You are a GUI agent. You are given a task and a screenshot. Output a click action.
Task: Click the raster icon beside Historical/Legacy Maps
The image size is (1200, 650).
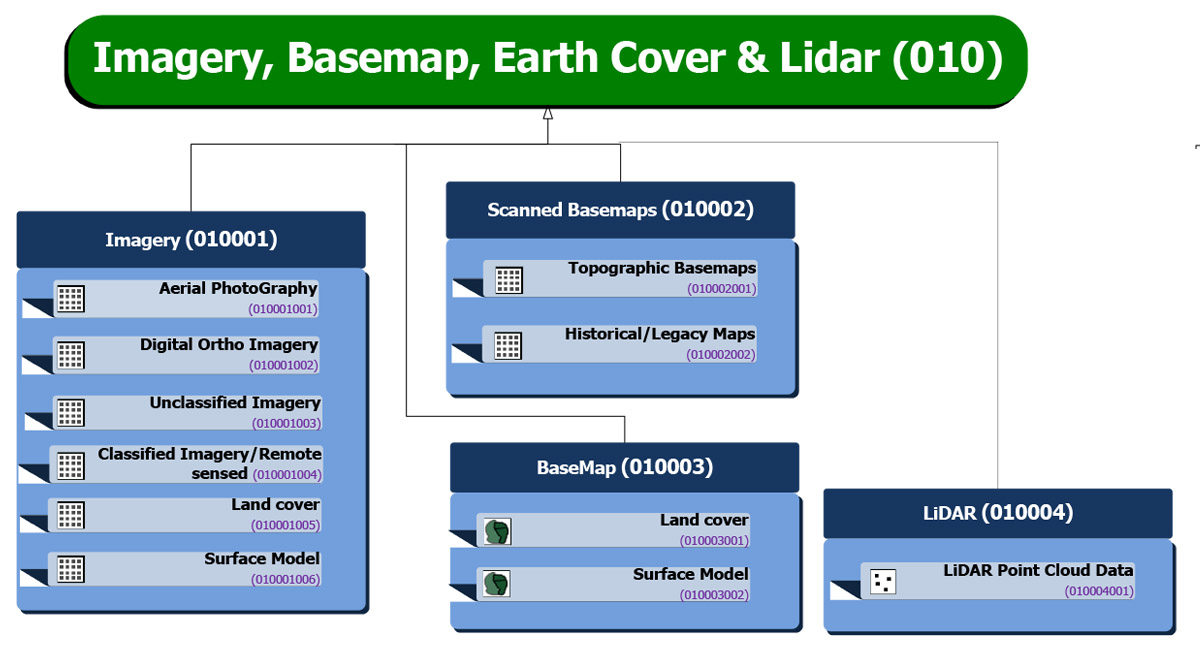click(508, 346)
